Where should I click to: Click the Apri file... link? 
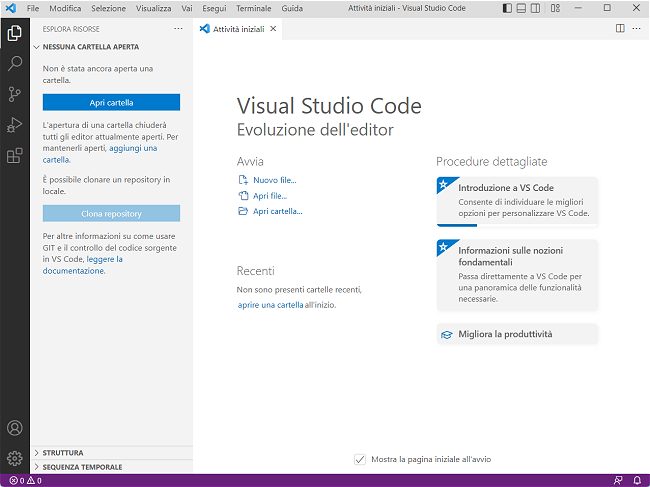270,196
